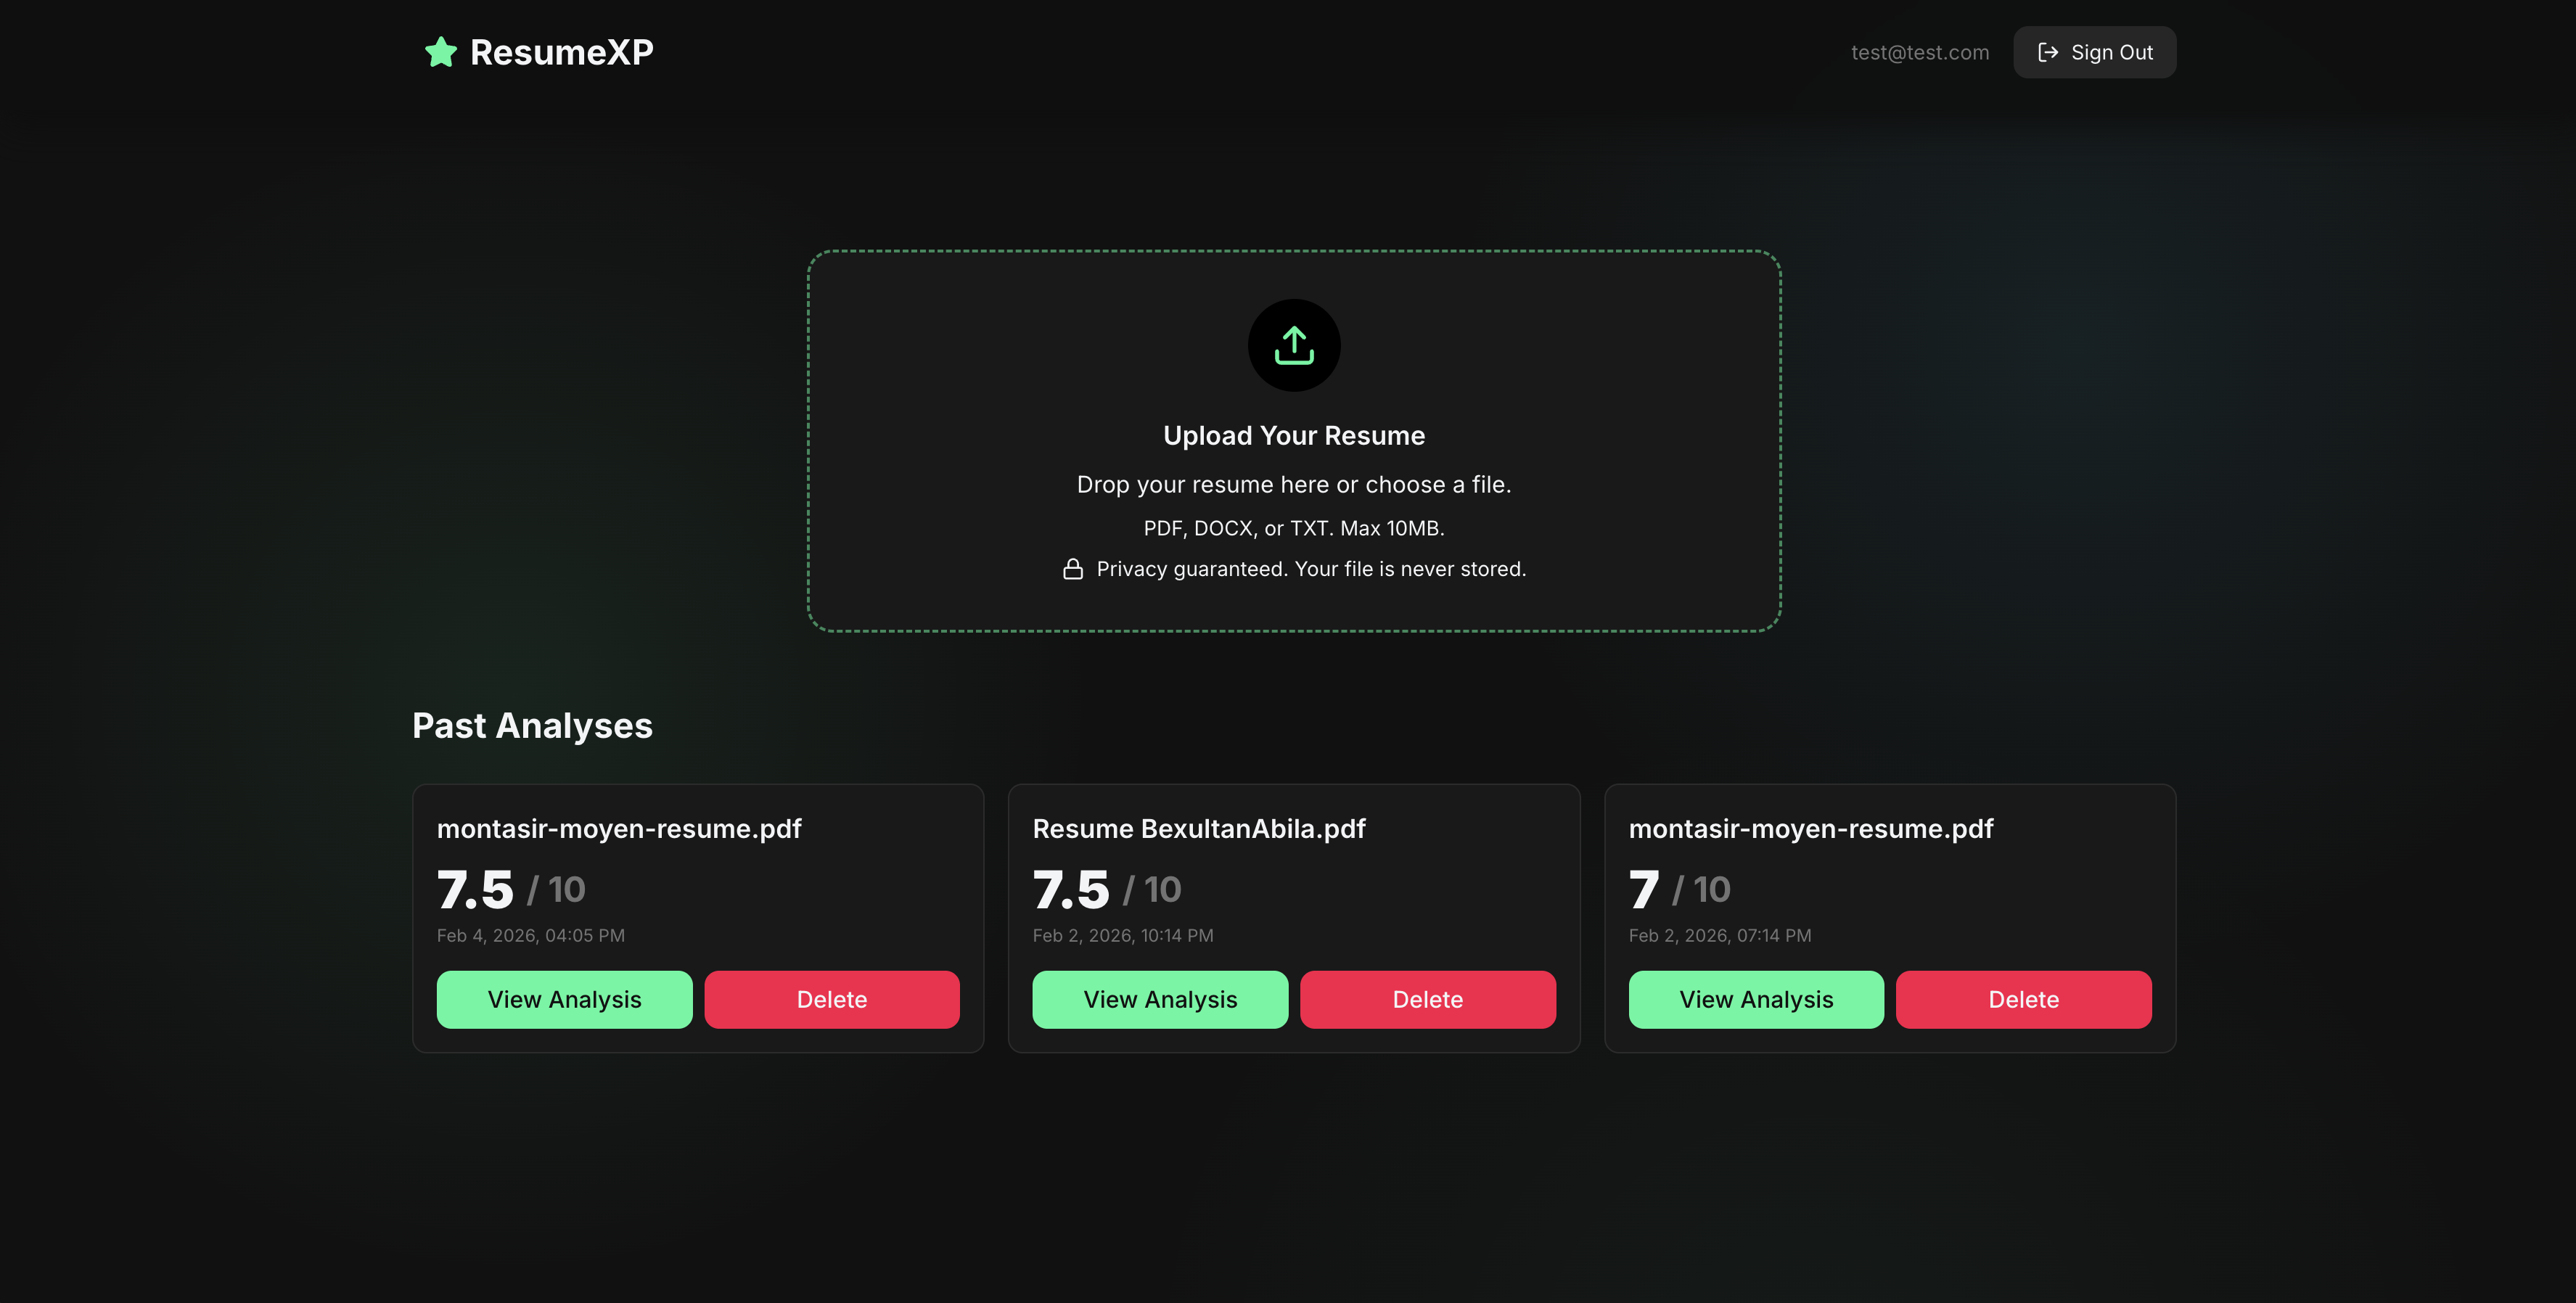View the analysis scored 7 / 10

[x=1755, y=999]
